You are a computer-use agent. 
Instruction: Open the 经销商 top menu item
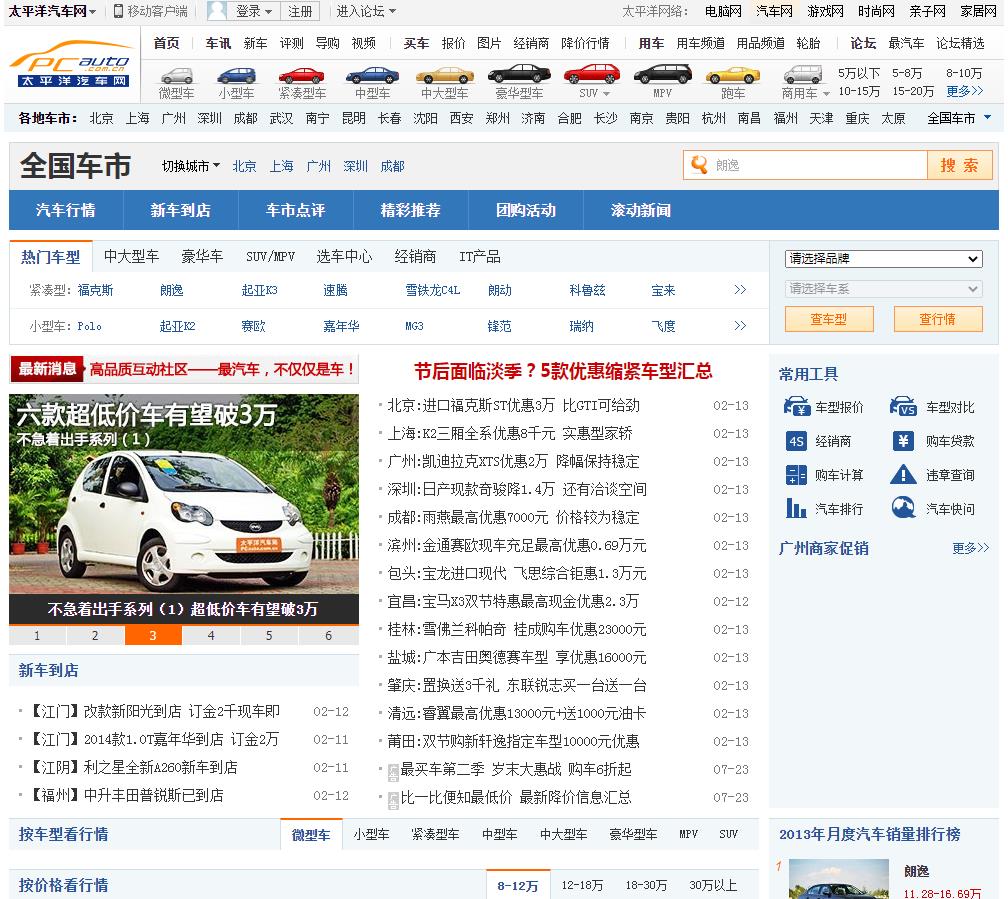[531, 43]
